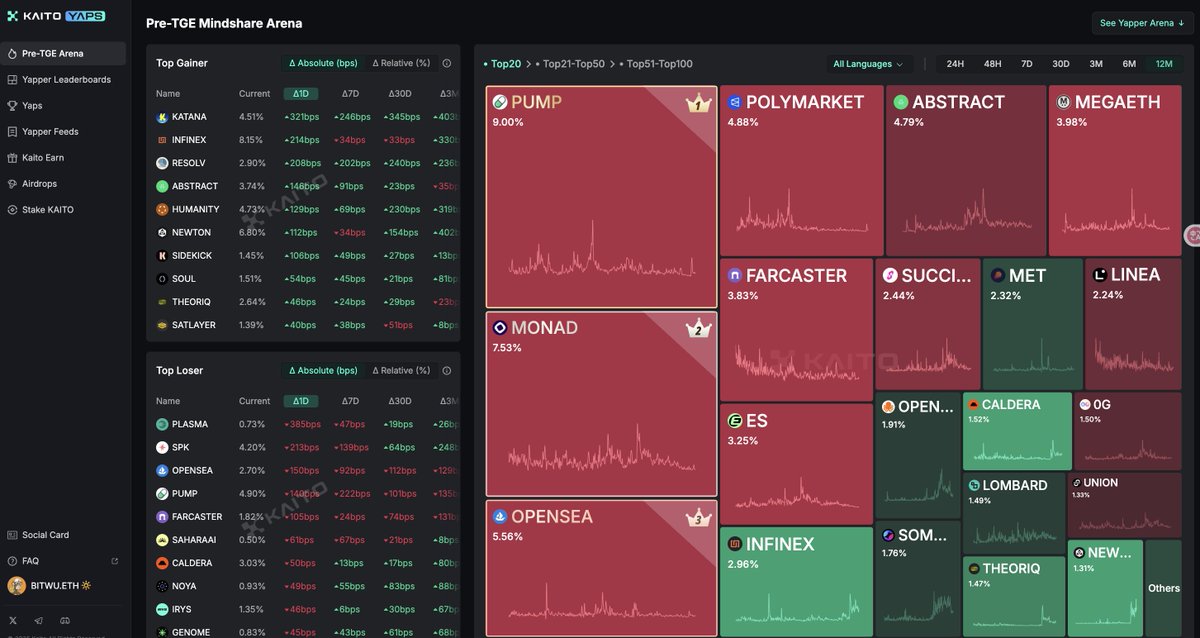This screenshot has height=638, width=1200.
Task: Open the Others tile in the treemap
Action: 1164,588
